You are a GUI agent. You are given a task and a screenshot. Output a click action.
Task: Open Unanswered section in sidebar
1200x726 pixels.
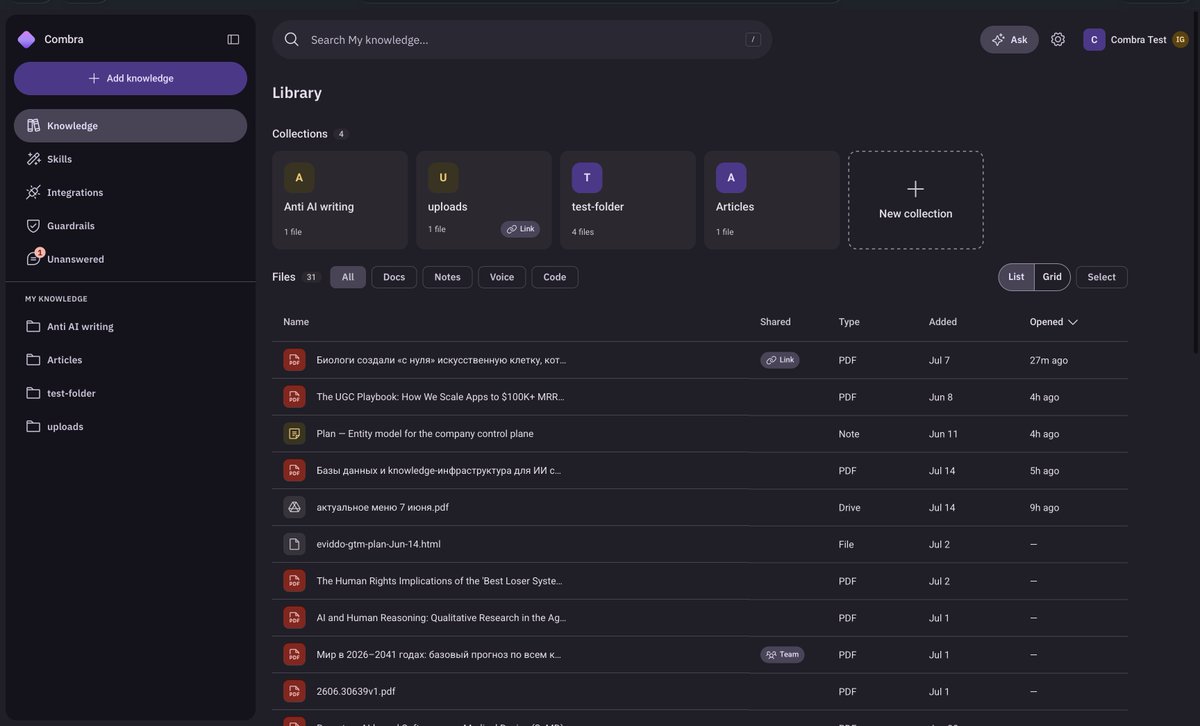point(130,259)
